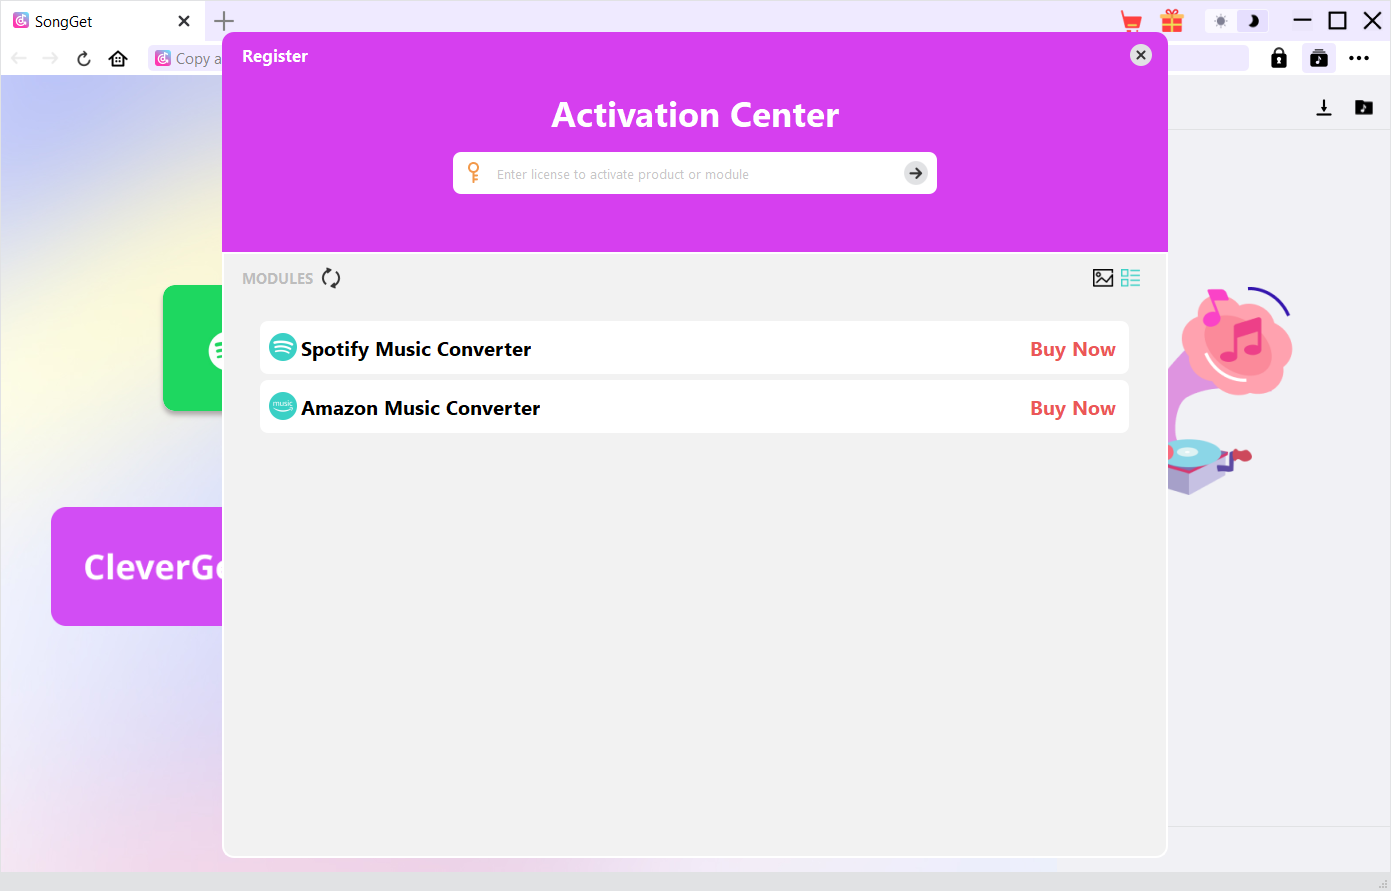The image size is (1391, 891).
Task: Open the three-dot more menu
Action: (x=1358, y=58)
